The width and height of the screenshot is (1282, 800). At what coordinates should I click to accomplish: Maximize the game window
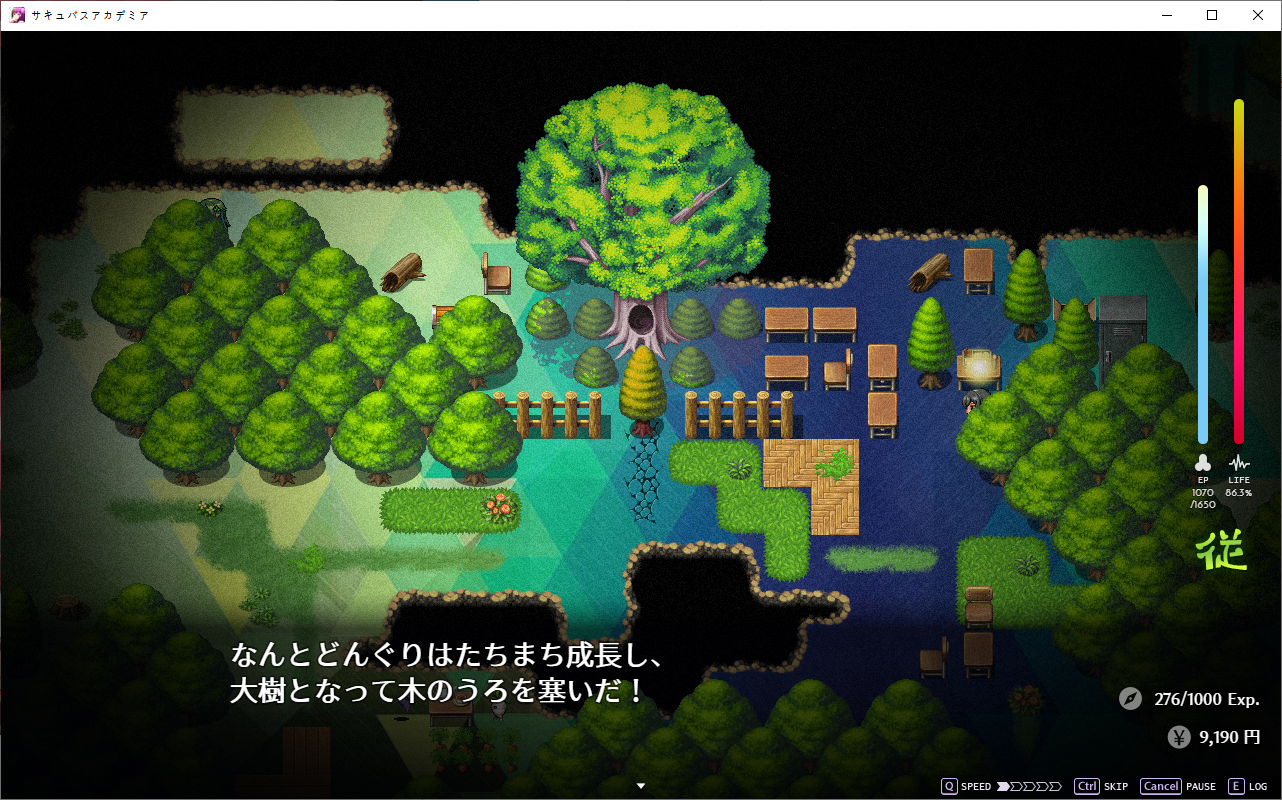[1212, 15]
